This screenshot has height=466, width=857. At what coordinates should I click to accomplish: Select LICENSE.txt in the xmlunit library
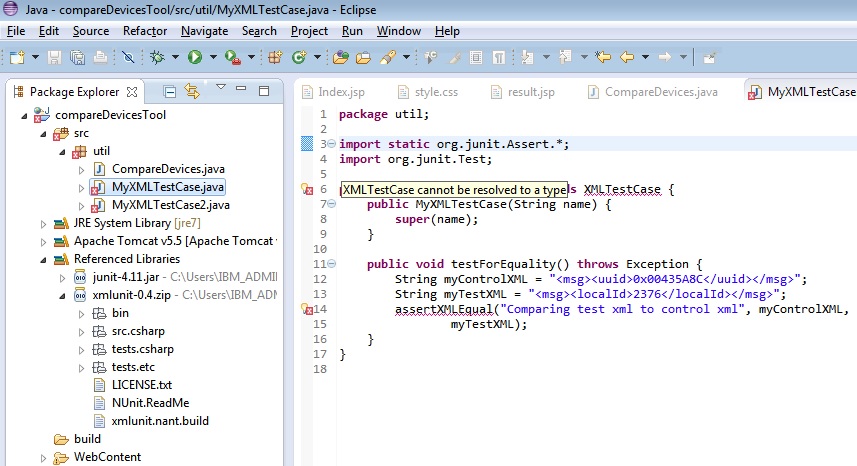coord(141,384)
